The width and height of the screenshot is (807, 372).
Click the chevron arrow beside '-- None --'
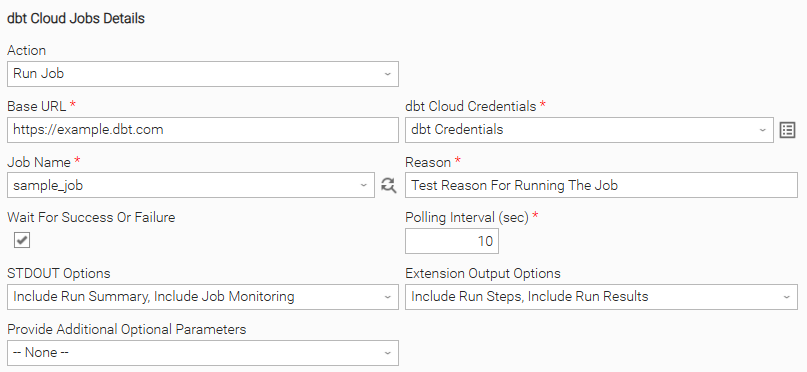tap(388, 352)
